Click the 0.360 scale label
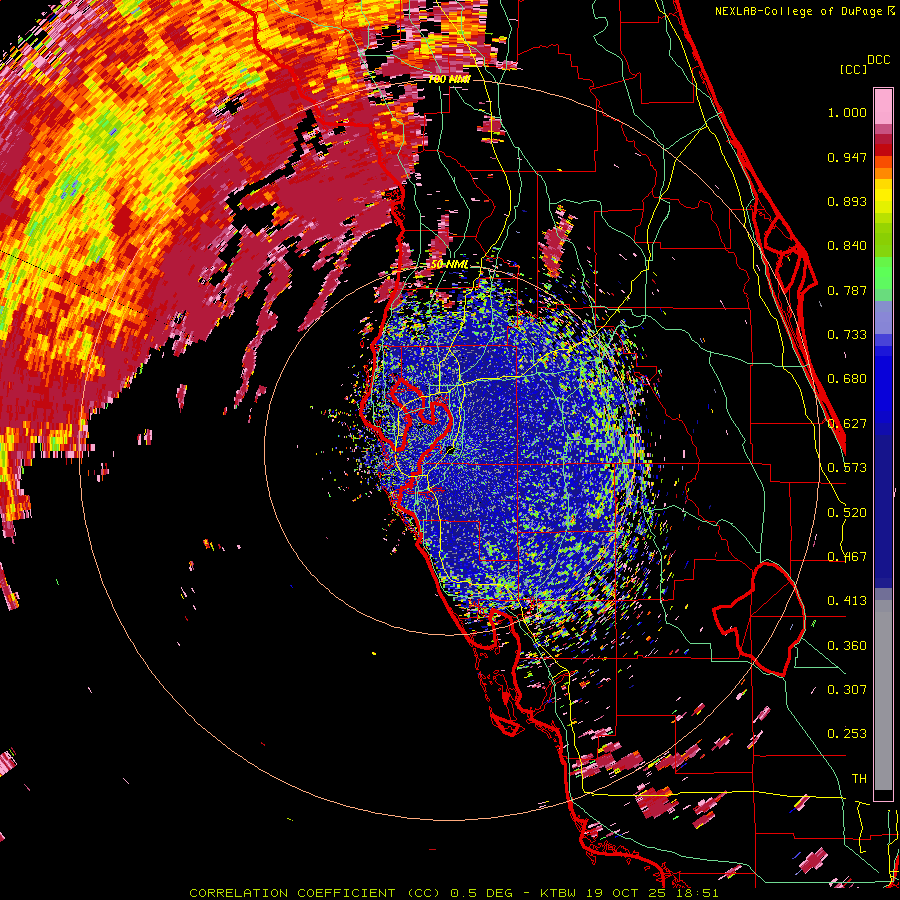 point(847,646)
